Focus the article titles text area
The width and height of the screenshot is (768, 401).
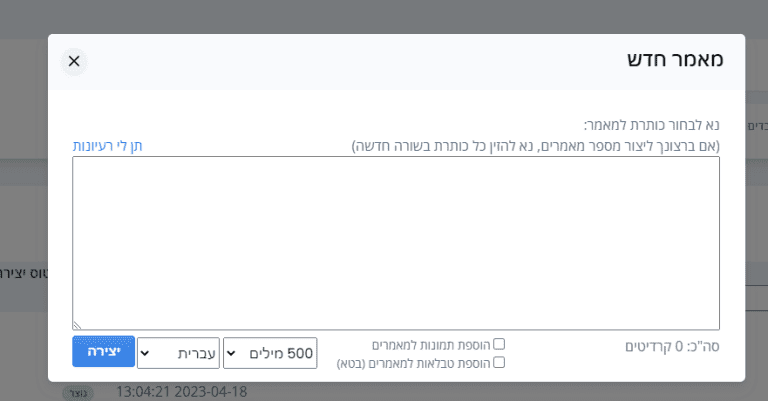click(396, 243)
